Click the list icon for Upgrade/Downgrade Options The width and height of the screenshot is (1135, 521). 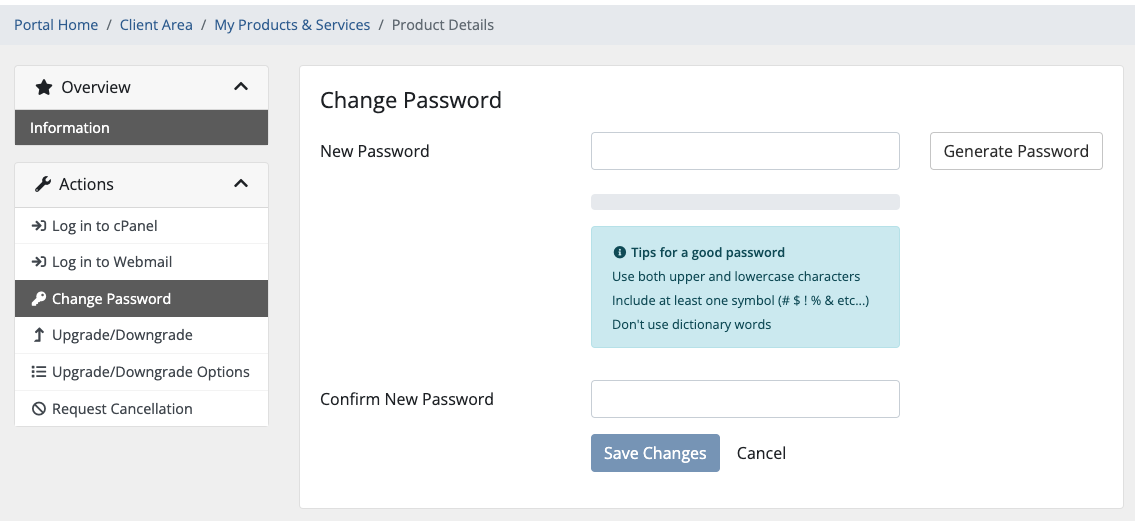[x=38, y=372]
